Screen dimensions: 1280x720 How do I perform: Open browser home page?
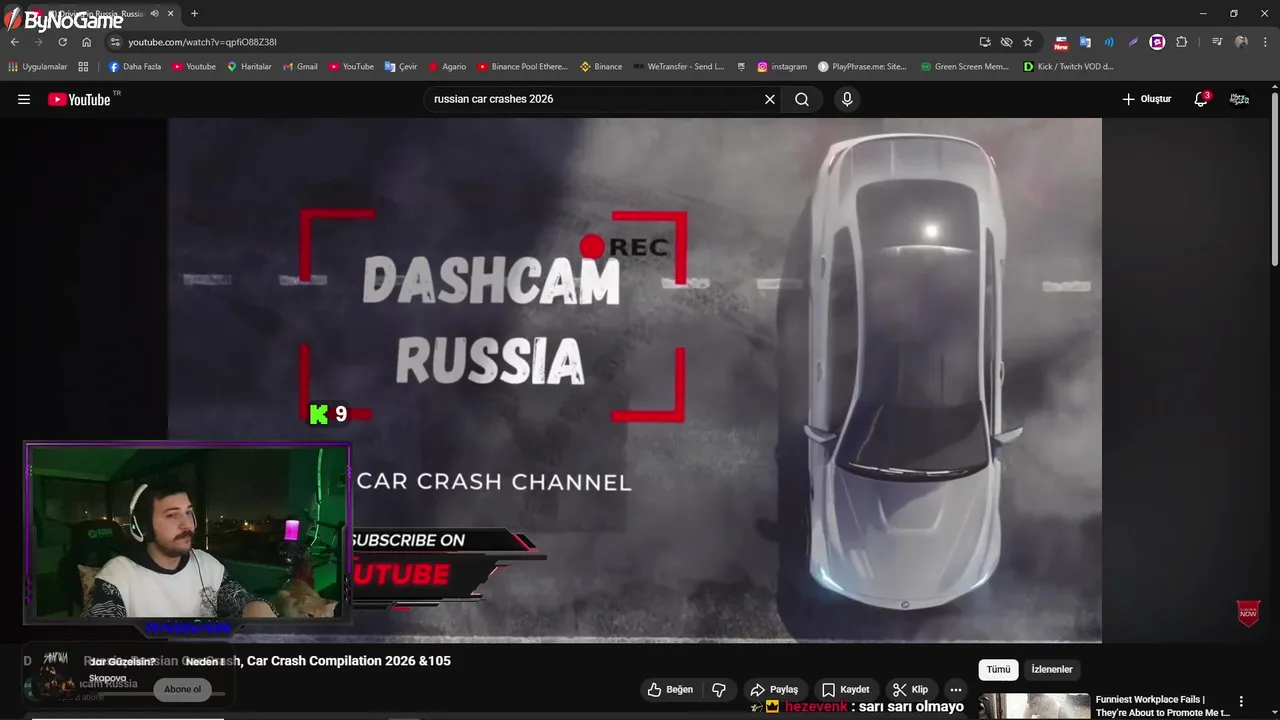[x=86, y=42]
